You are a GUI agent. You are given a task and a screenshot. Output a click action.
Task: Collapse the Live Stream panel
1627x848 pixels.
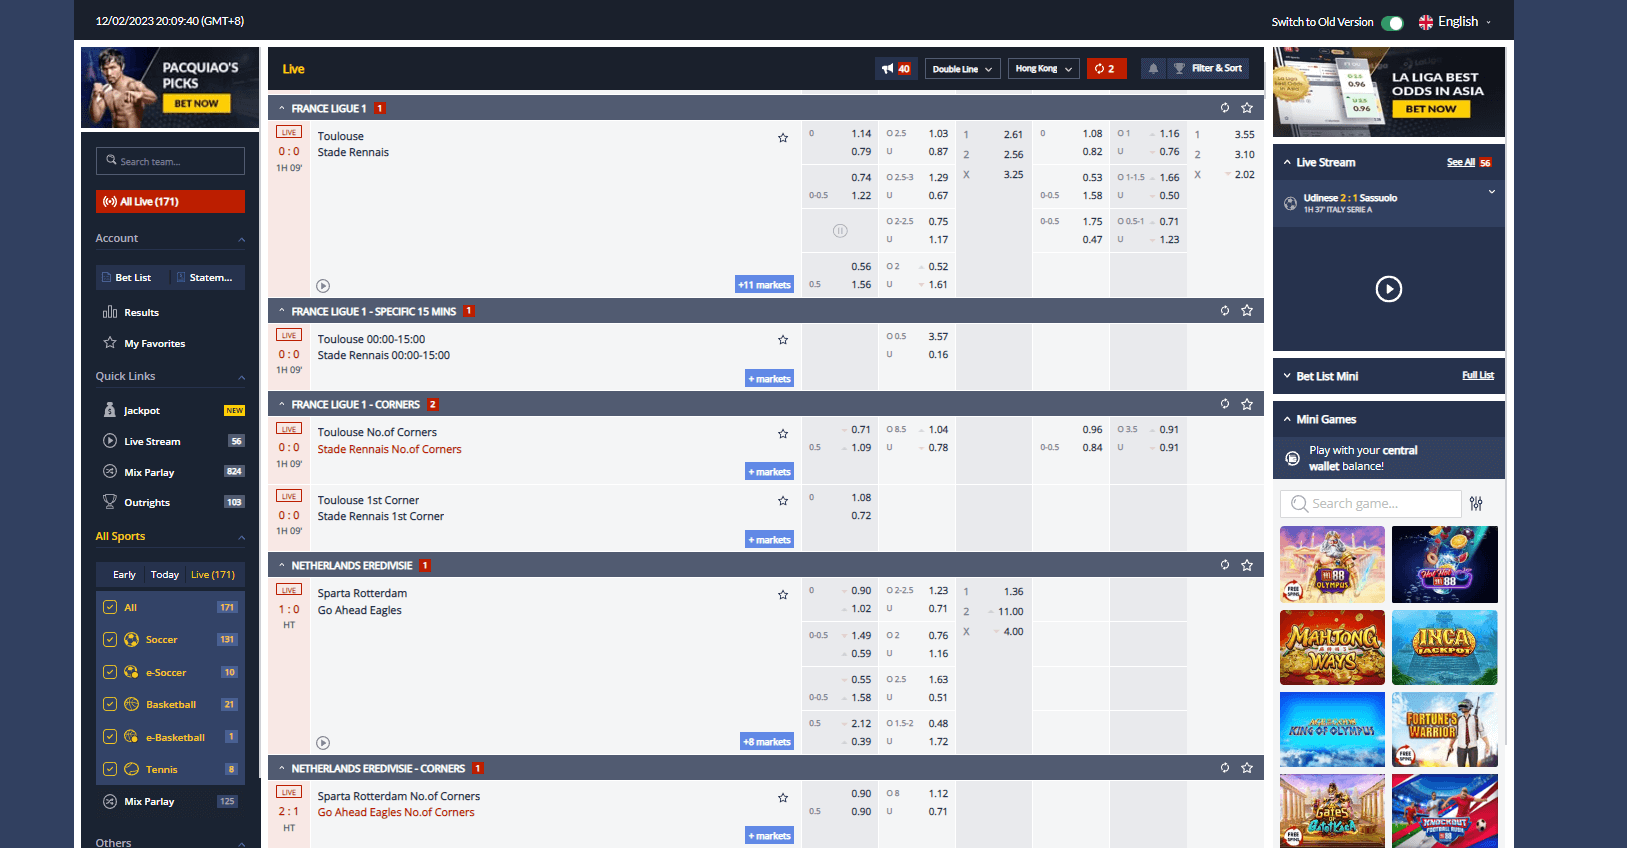1287,162
